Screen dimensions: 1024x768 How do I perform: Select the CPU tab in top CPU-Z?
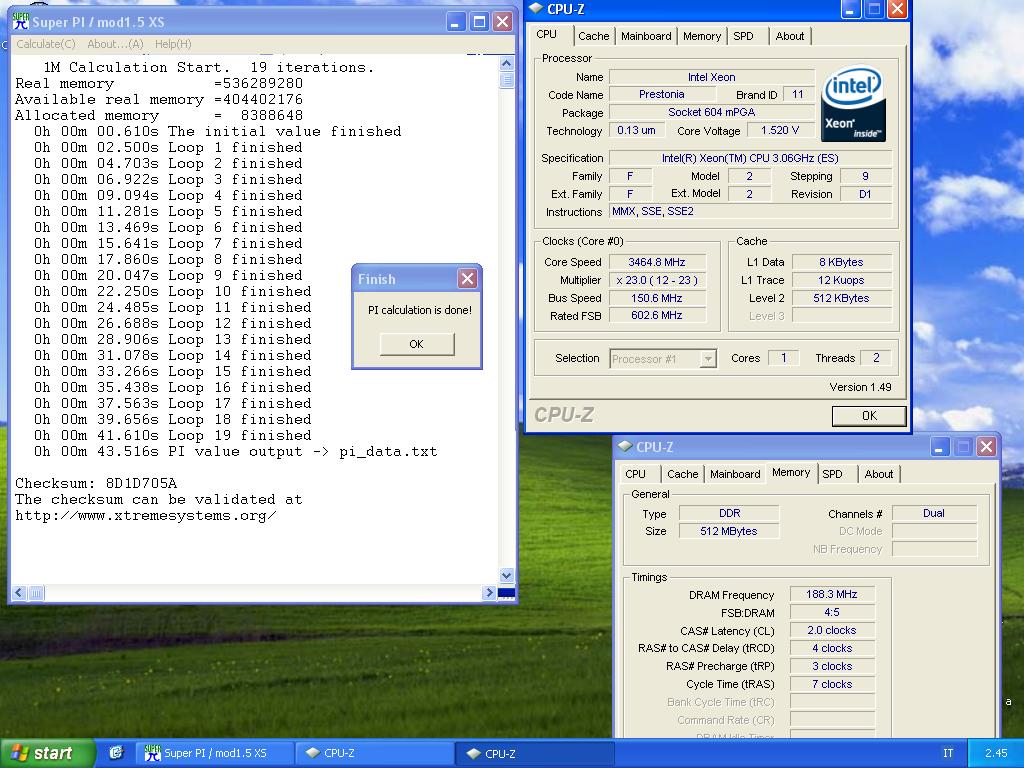click(x=547, y=35)
